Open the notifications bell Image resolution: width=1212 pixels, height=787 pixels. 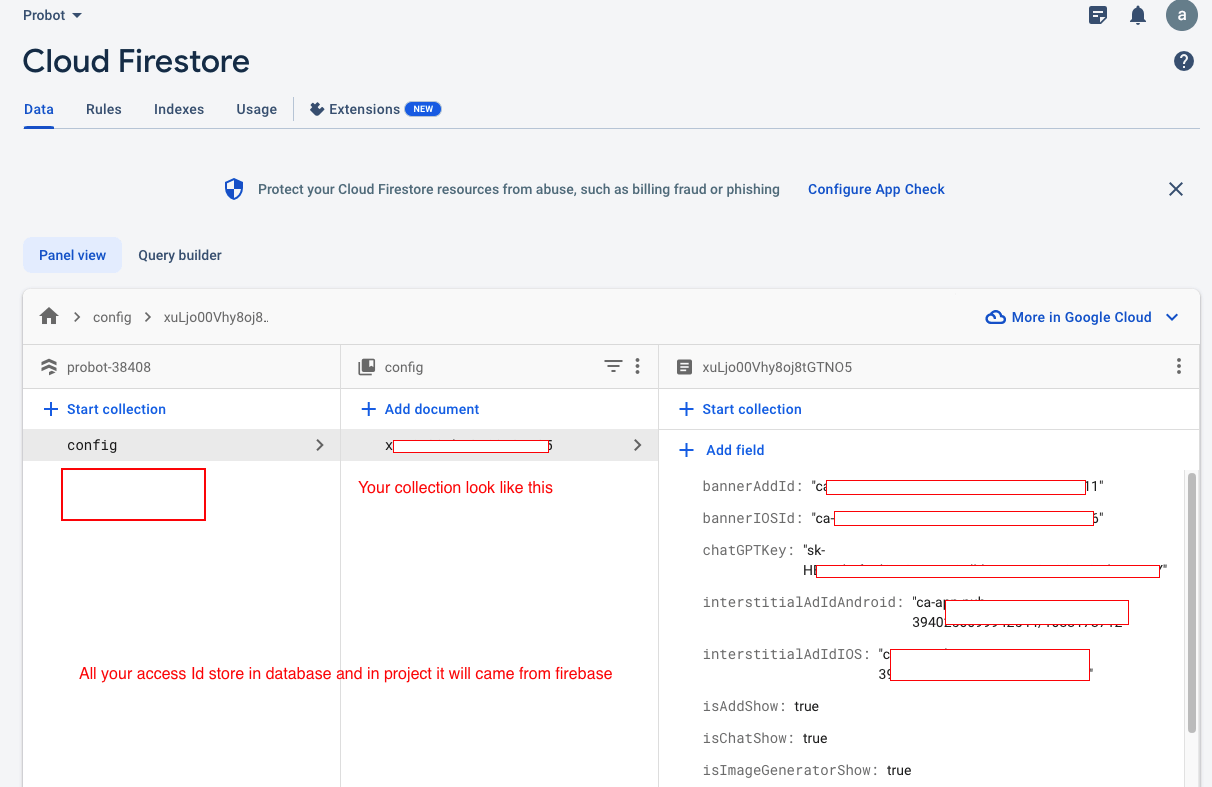pos(1138,15)
